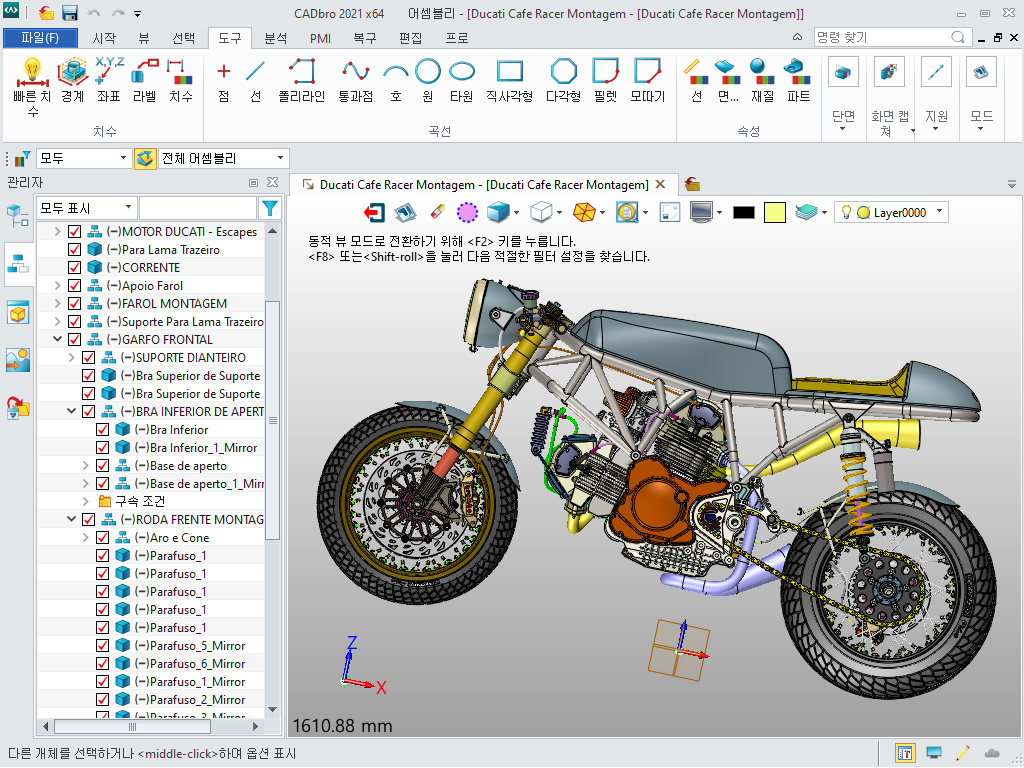Select the Chamfer (모따기) tool
Screen dimensions: 1024x768
tap(648, 80)
